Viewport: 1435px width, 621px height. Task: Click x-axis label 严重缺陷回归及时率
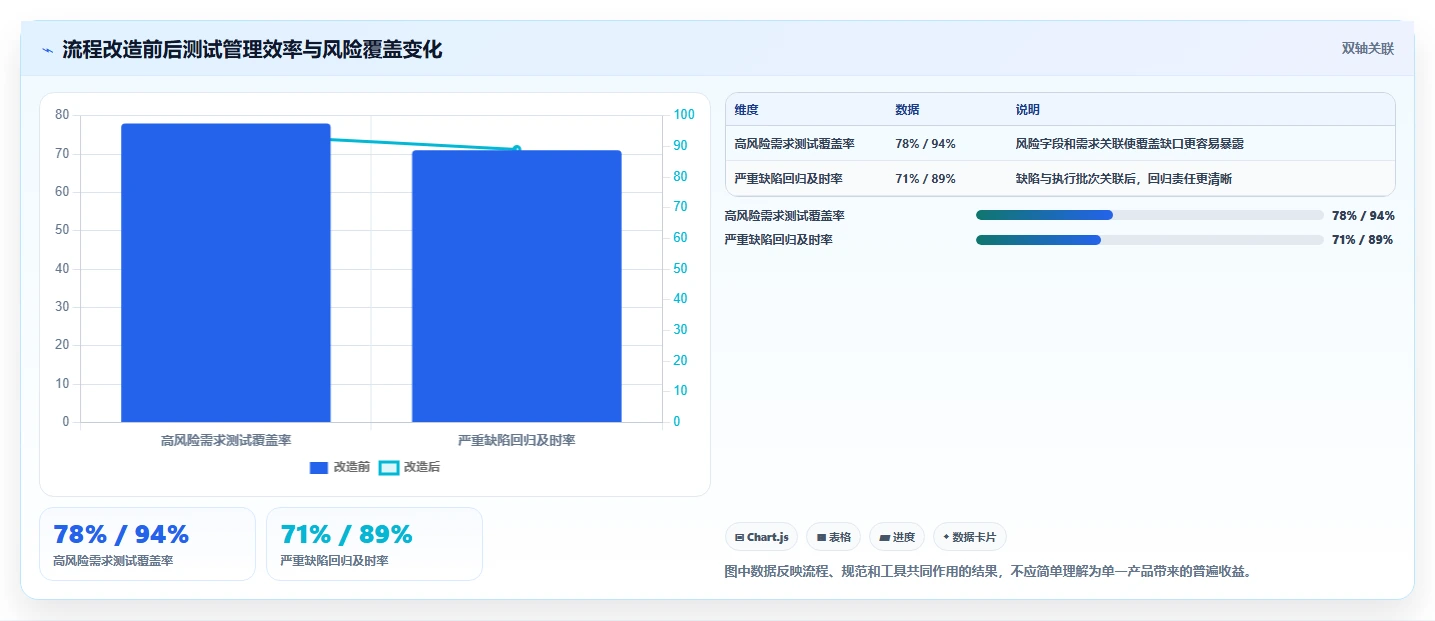517,440
